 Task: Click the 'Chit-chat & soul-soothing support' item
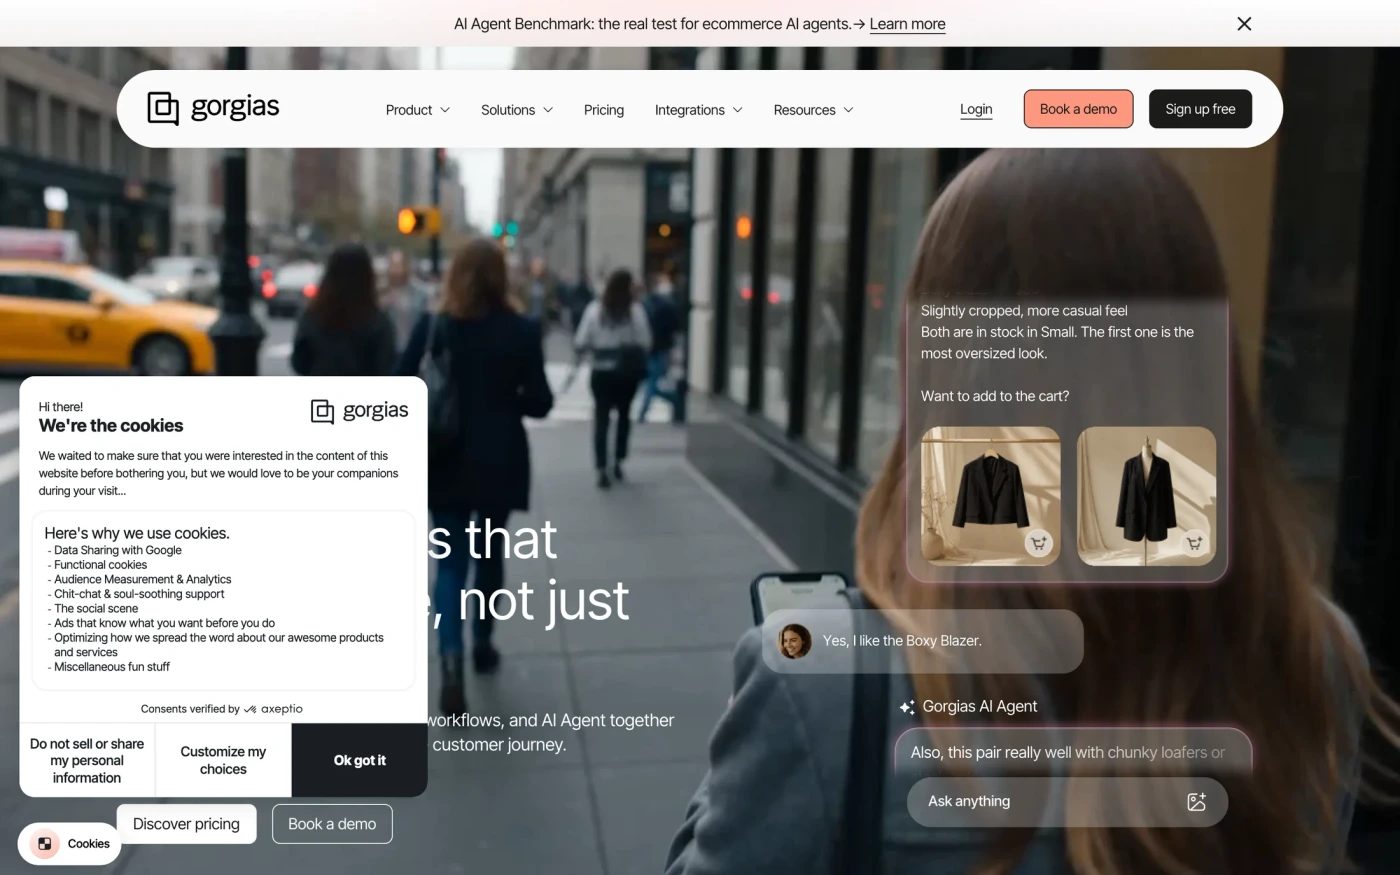(x=139, y=594)
